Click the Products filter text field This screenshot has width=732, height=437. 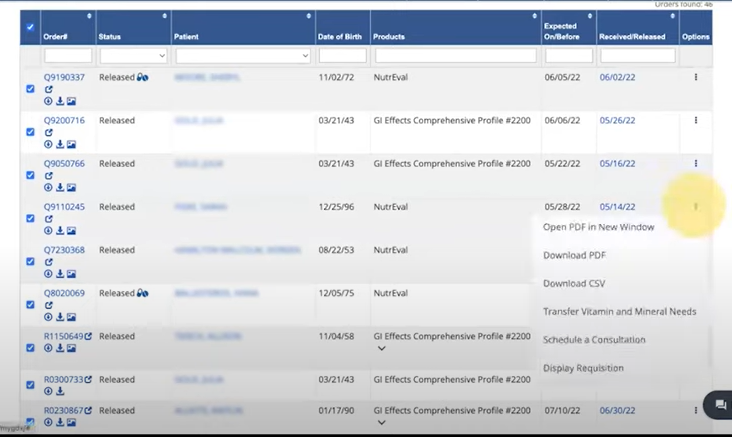(455, 56)
